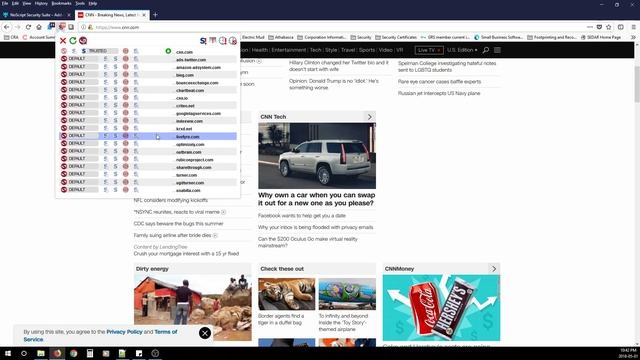
Task: Set cnn.io to Trusted preset
Action: click(x=115, y=97)
